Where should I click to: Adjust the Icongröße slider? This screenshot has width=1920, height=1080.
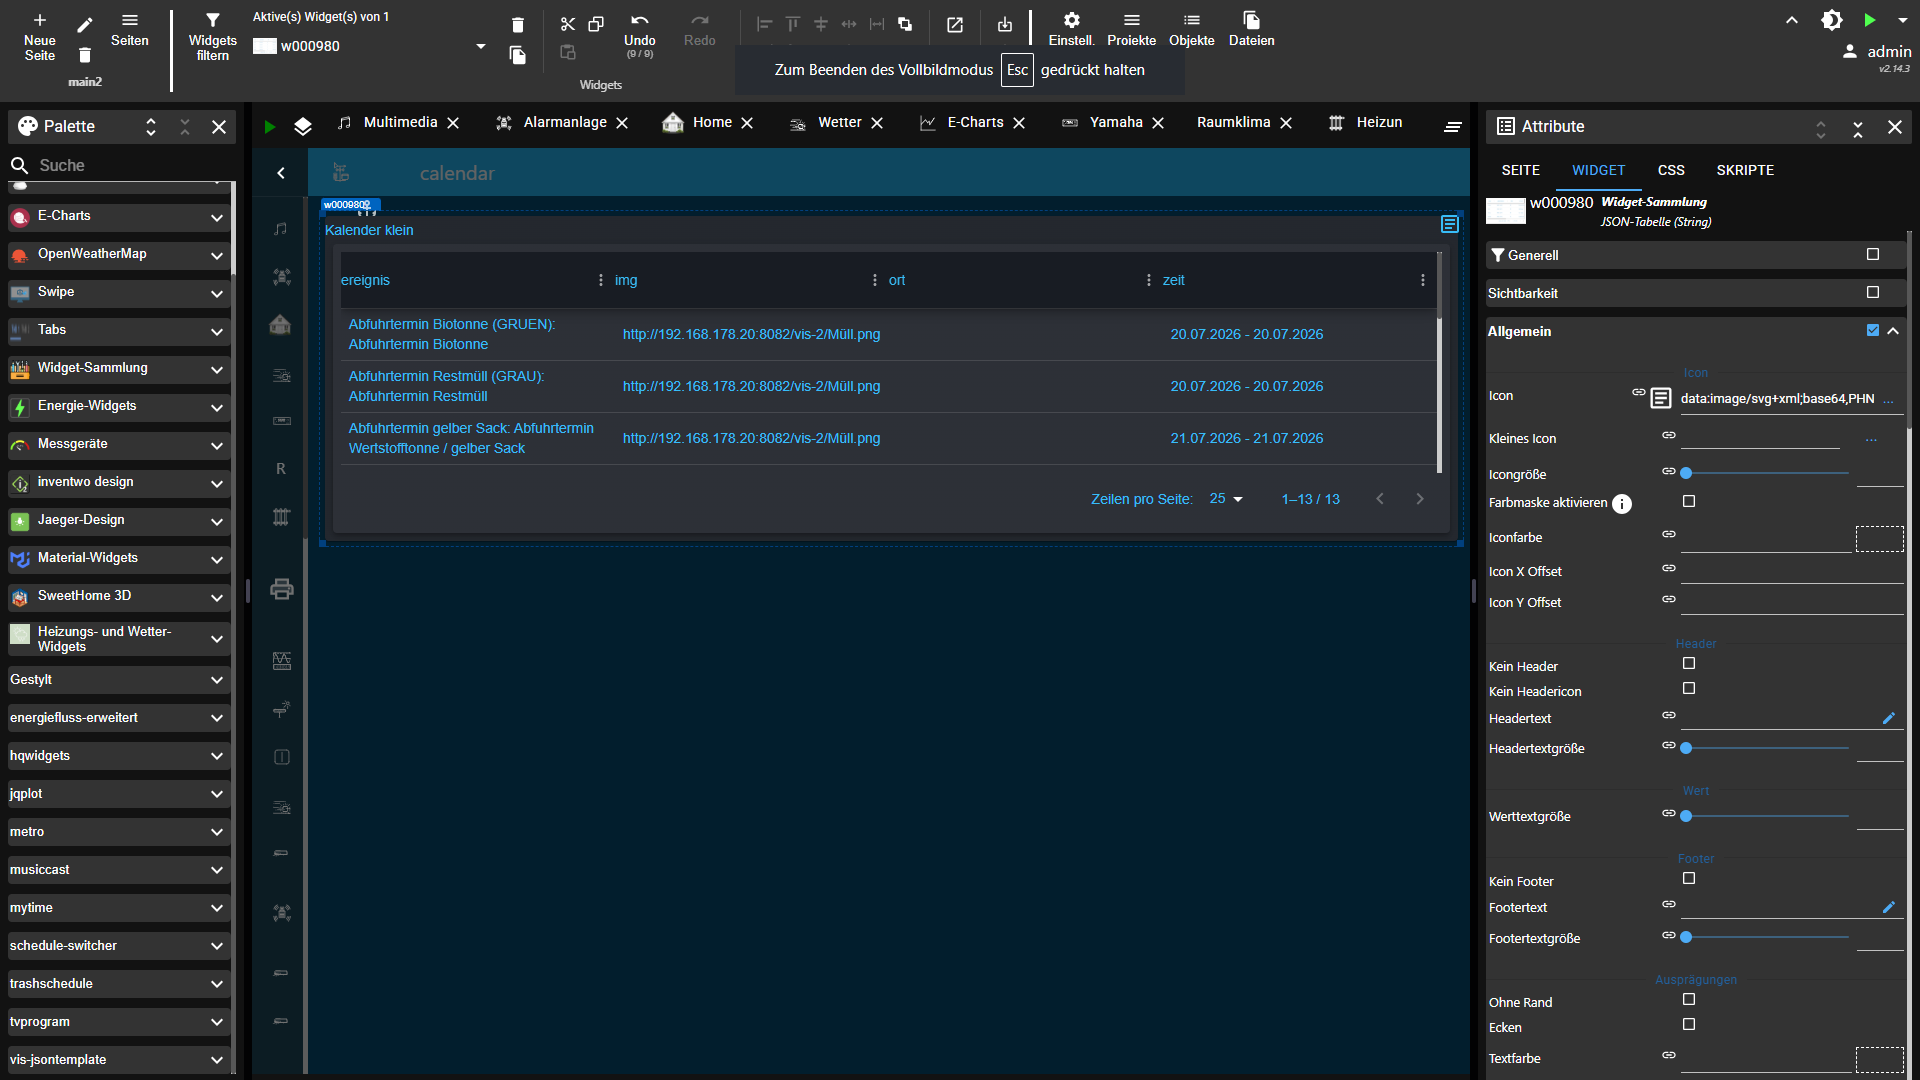pyautogui.click(x=1765, y=473)
